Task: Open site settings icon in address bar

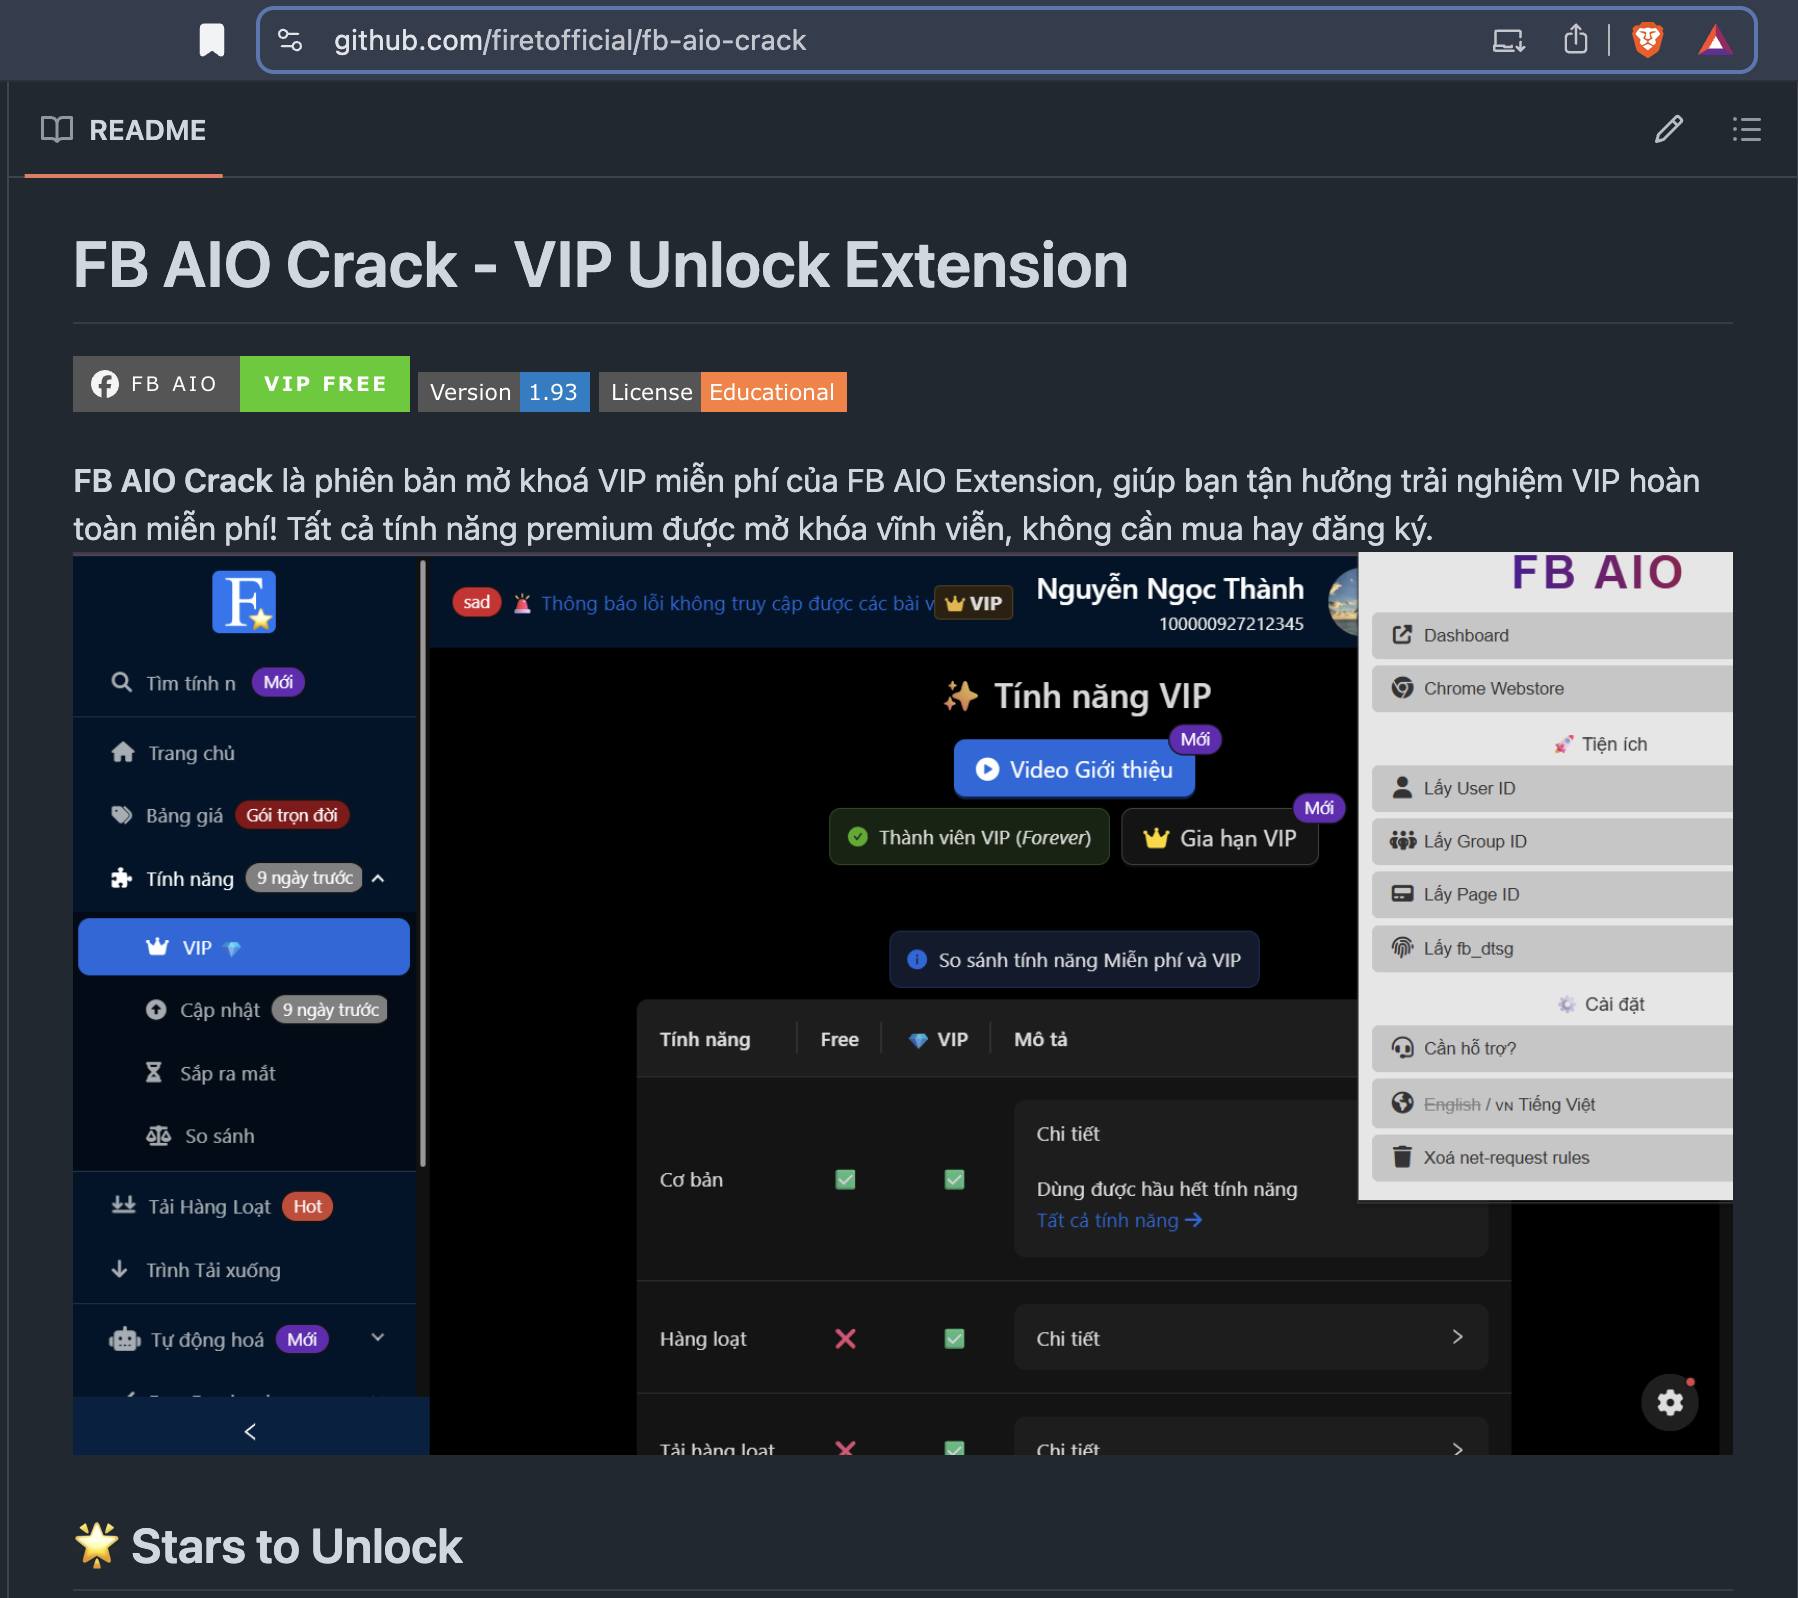Action: click(290, 41)
